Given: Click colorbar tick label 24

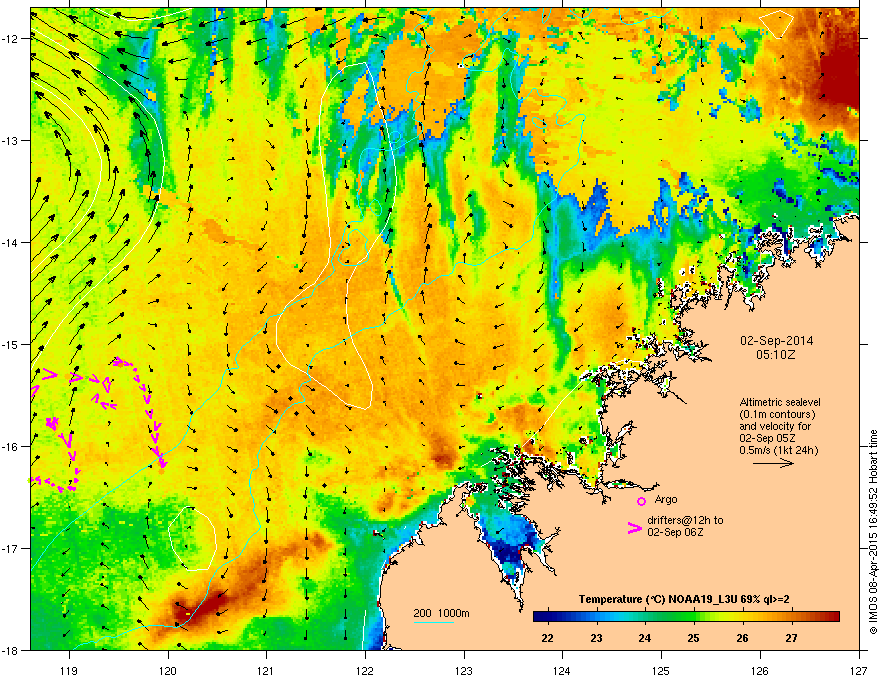Looking at the screenshot, I should pos(645,638).
